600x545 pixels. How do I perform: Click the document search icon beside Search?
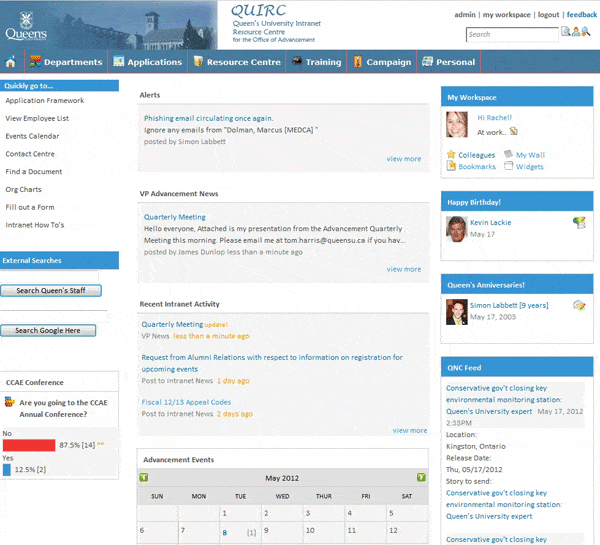pyautogui.click(x=566, y=31)
